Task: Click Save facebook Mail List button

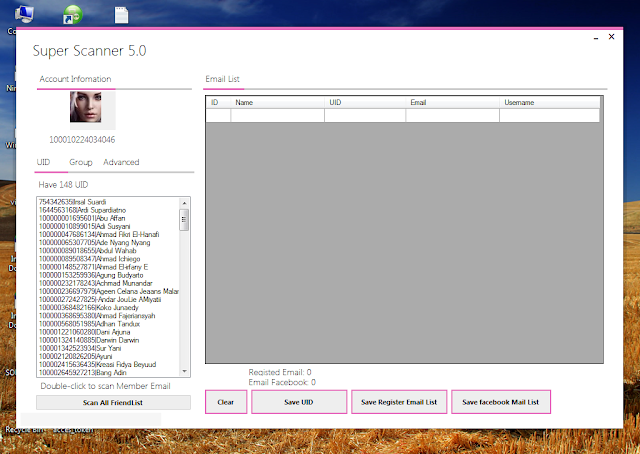Action: coord(500,402)
